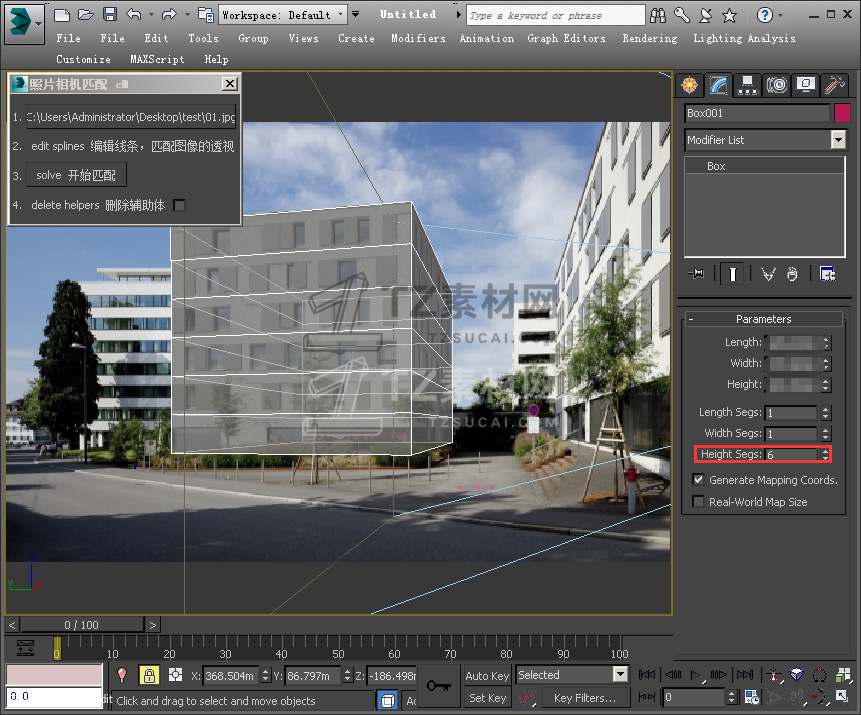The height and width of the screenshot is (715, 861).
Task: Toggle the Selection Lock padlock icon
Action: pos(149,675)
